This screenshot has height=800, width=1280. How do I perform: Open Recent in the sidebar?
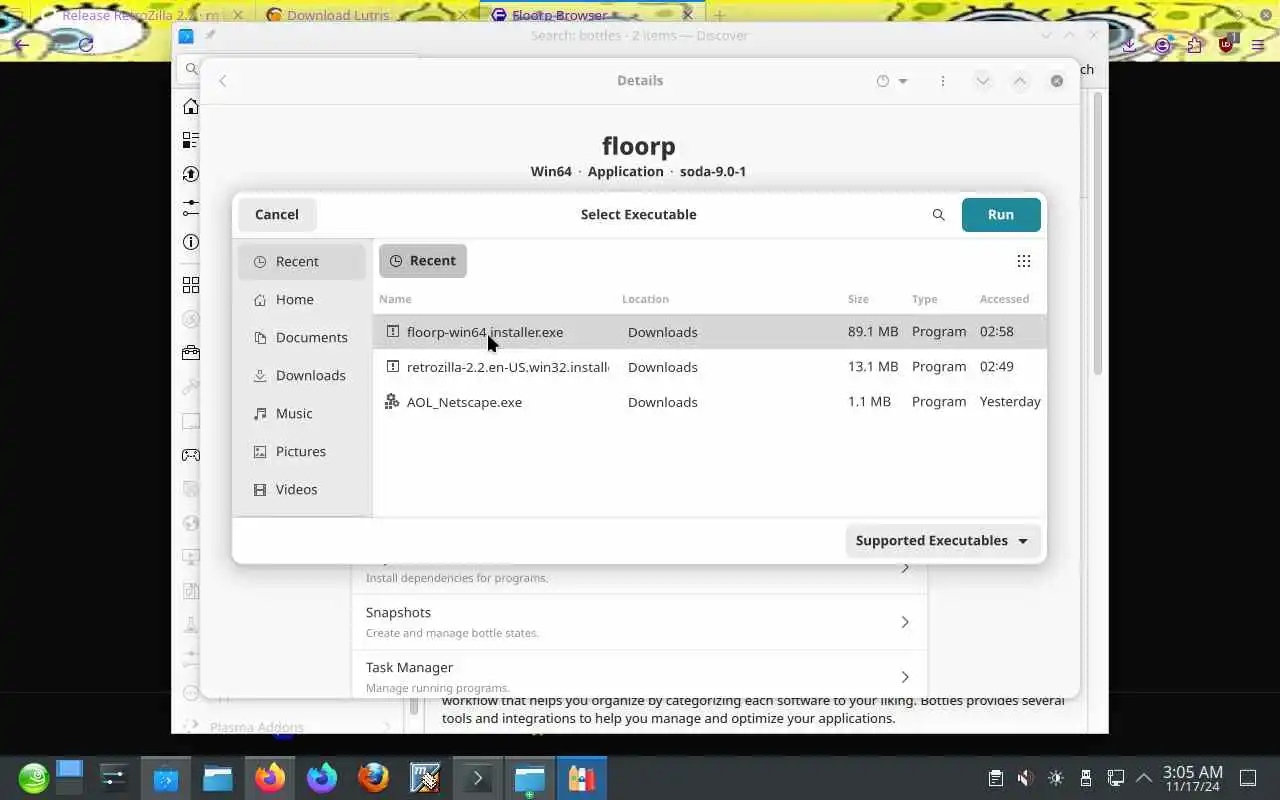(302, 262)
